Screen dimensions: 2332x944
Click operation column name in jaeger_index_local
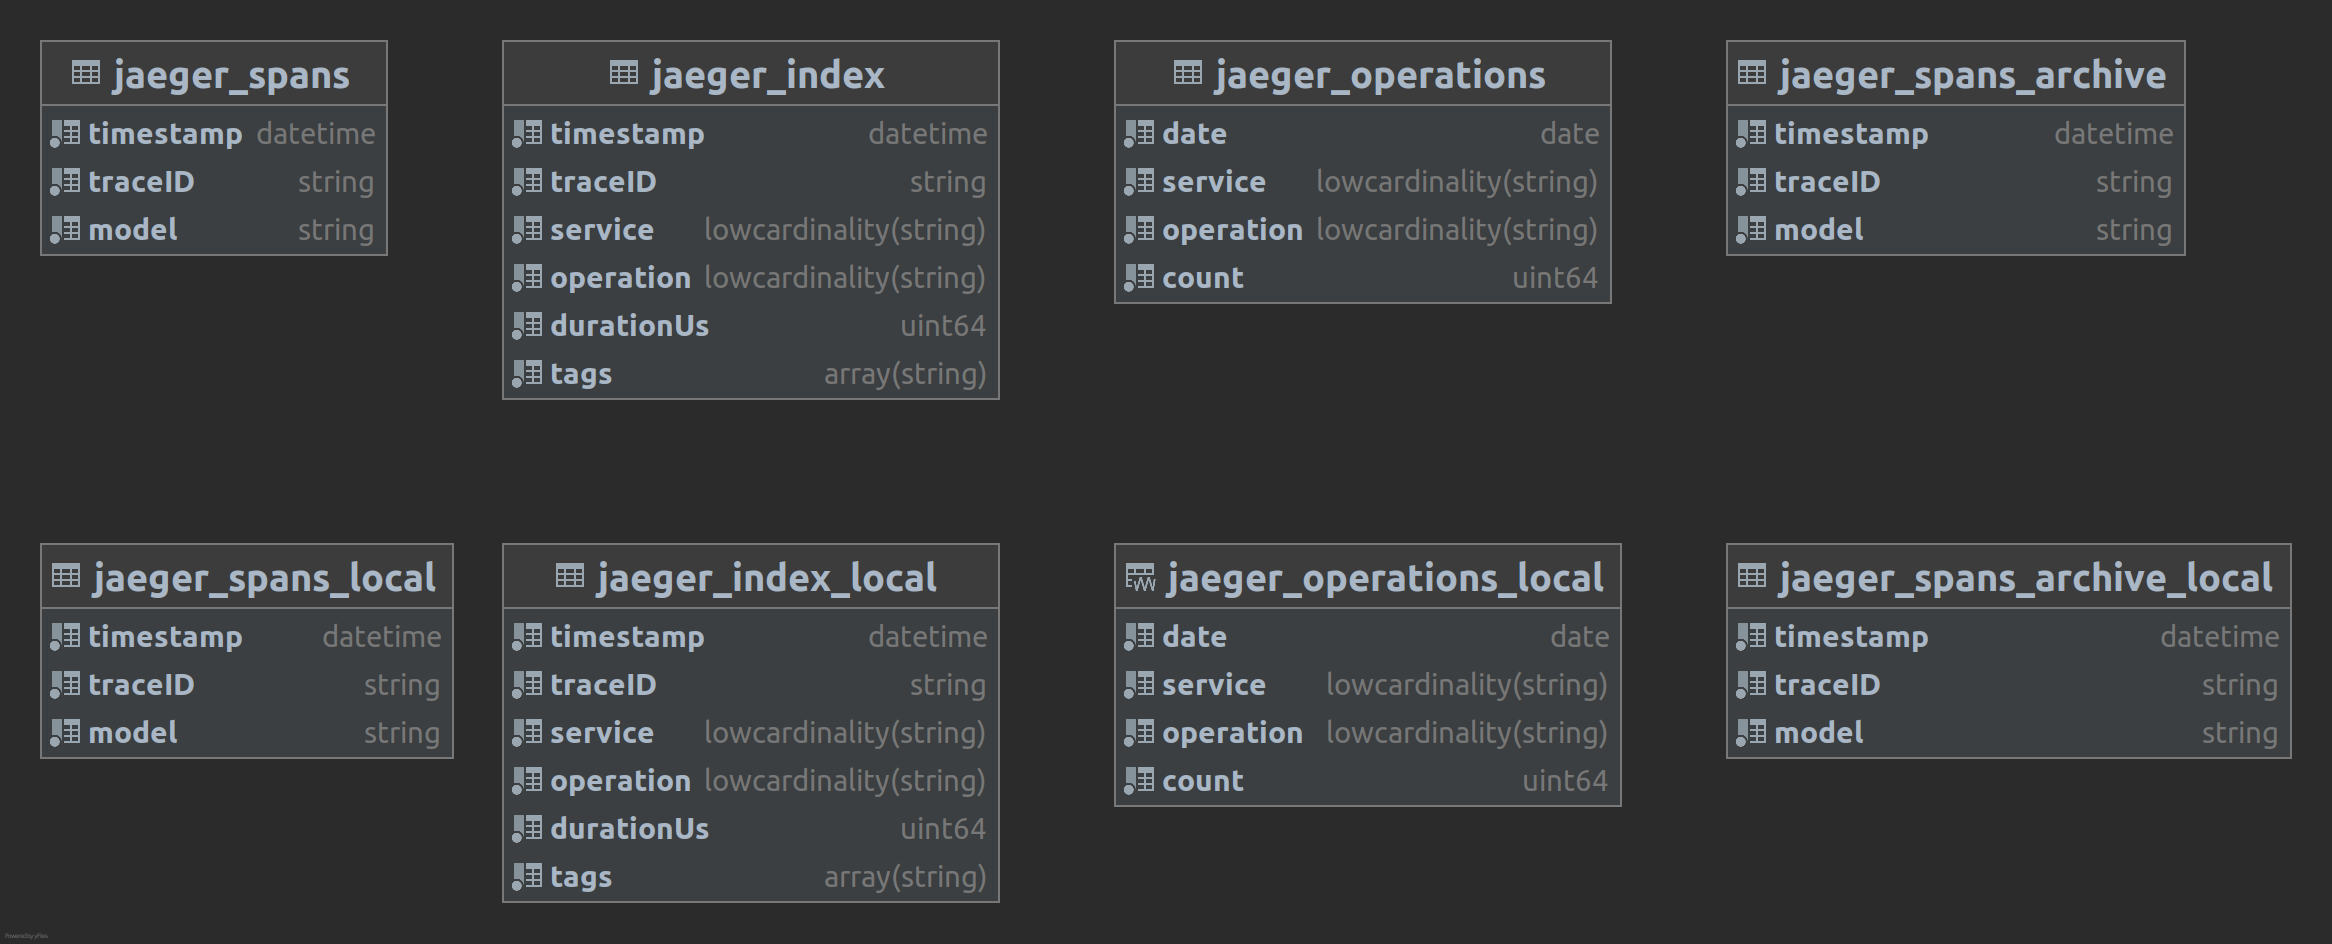coord(620,782)
